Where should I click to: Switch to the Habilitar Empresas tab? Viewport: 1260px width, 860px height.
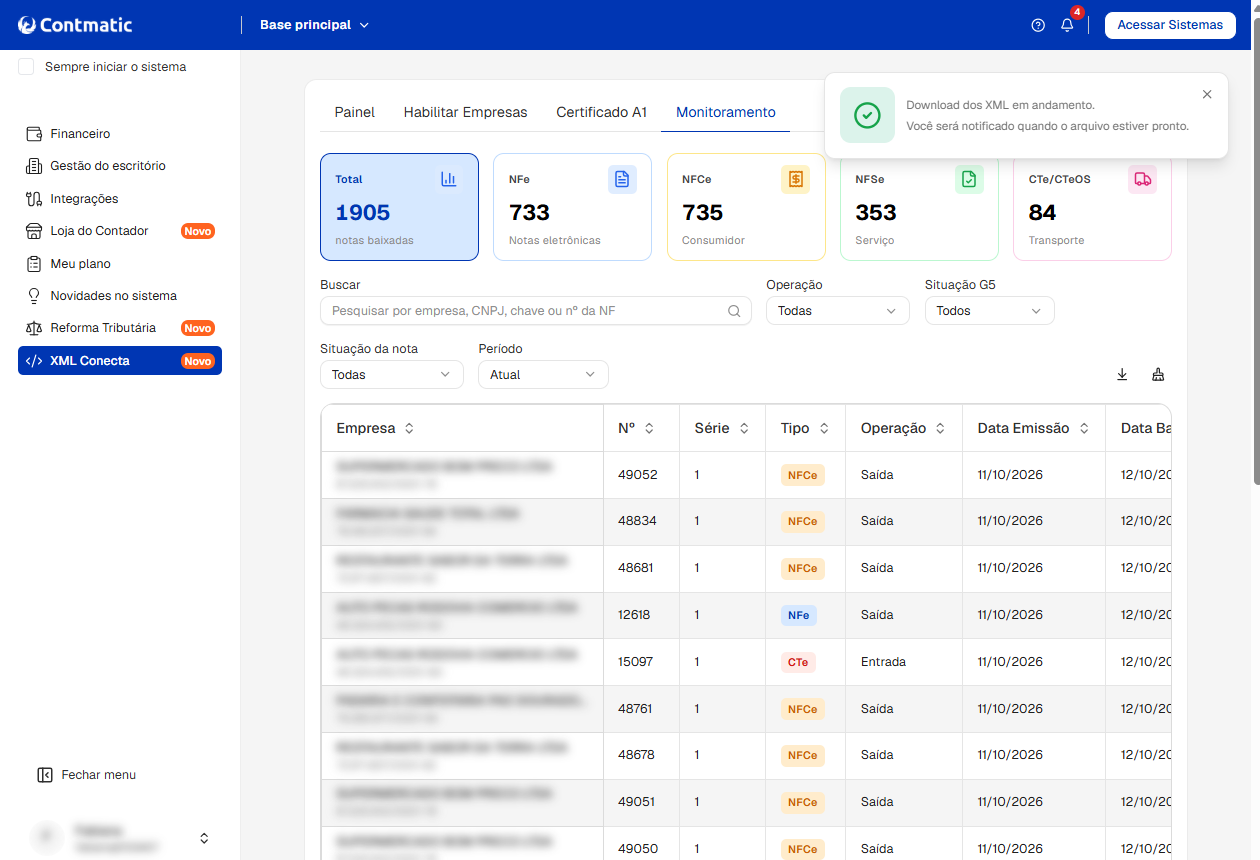[465, 112]
